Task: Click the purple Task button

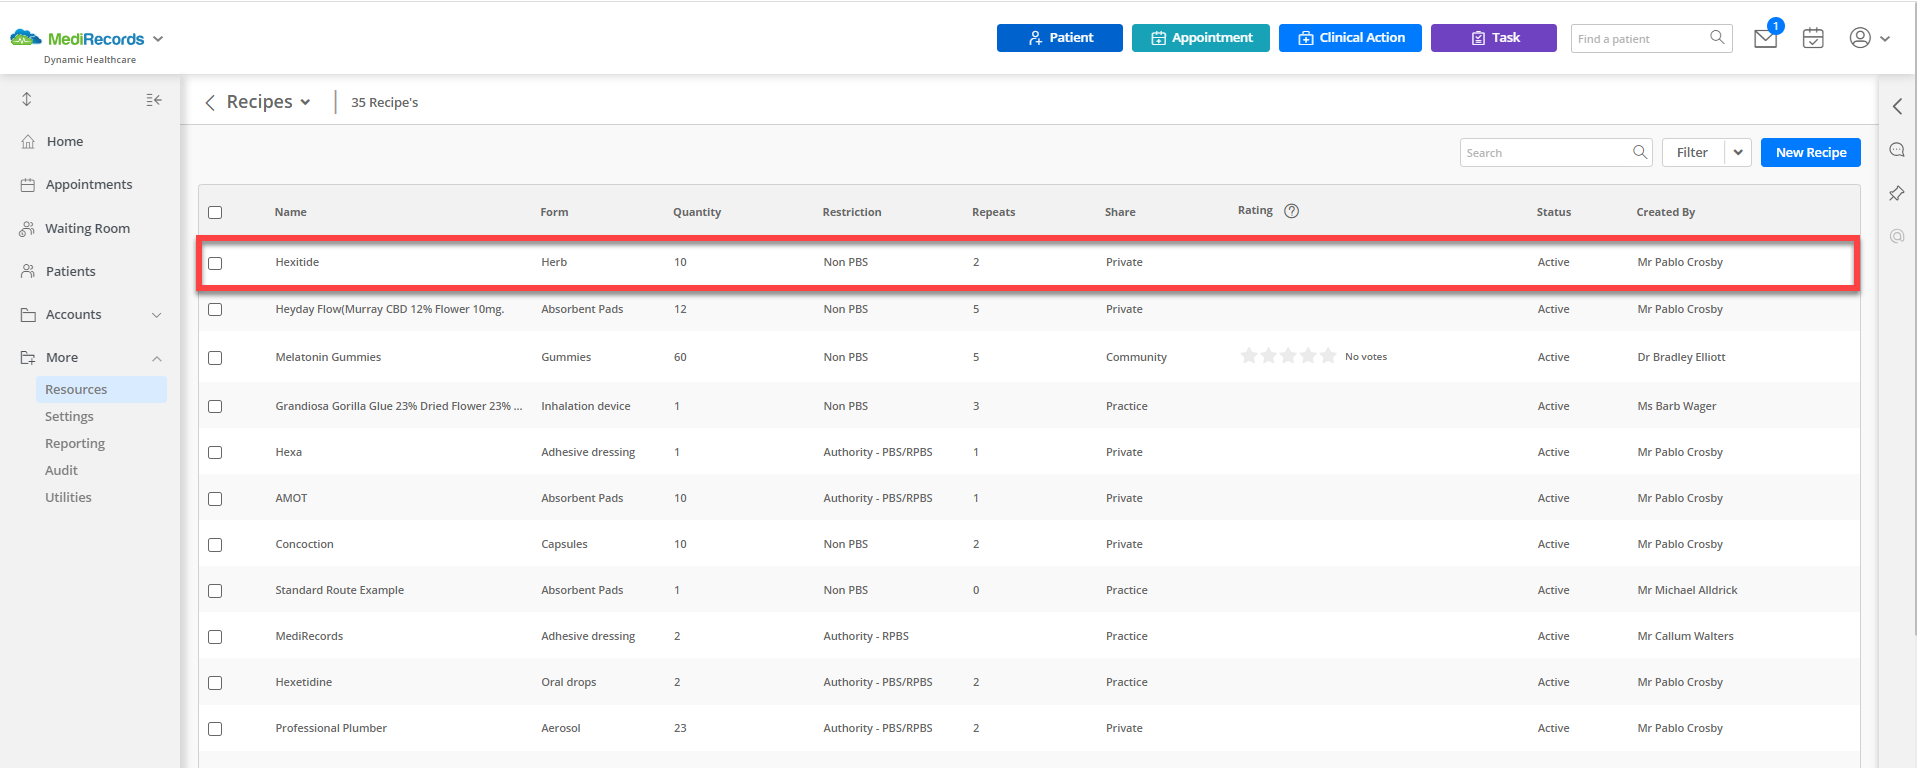Action: click(1493, 38)
